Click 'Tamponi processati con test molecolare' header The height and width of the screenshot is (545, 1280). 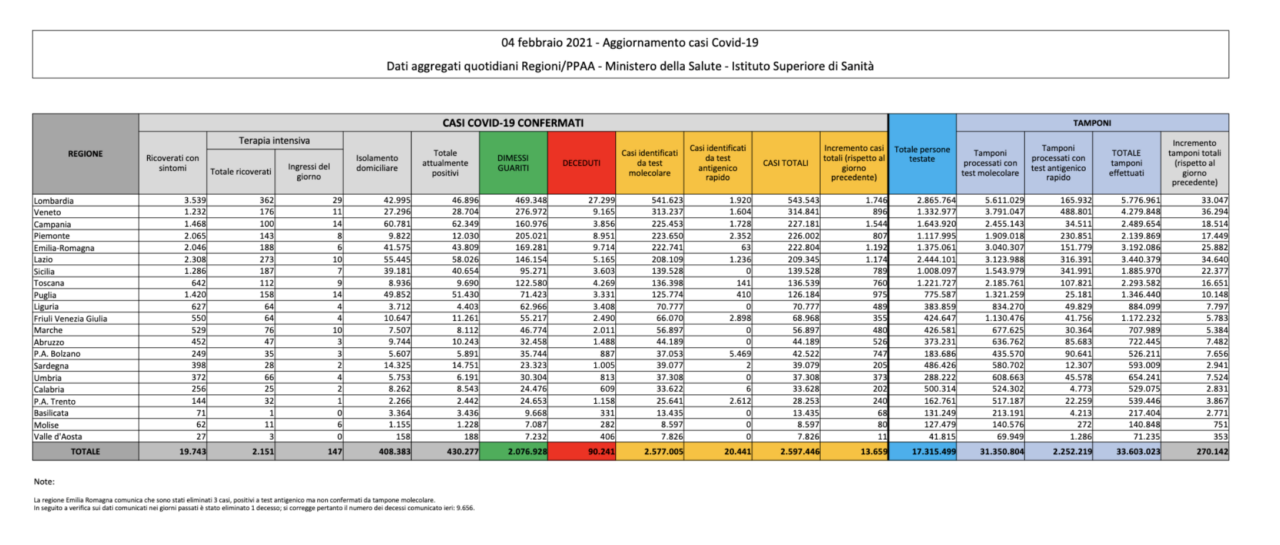pos(990,161)
